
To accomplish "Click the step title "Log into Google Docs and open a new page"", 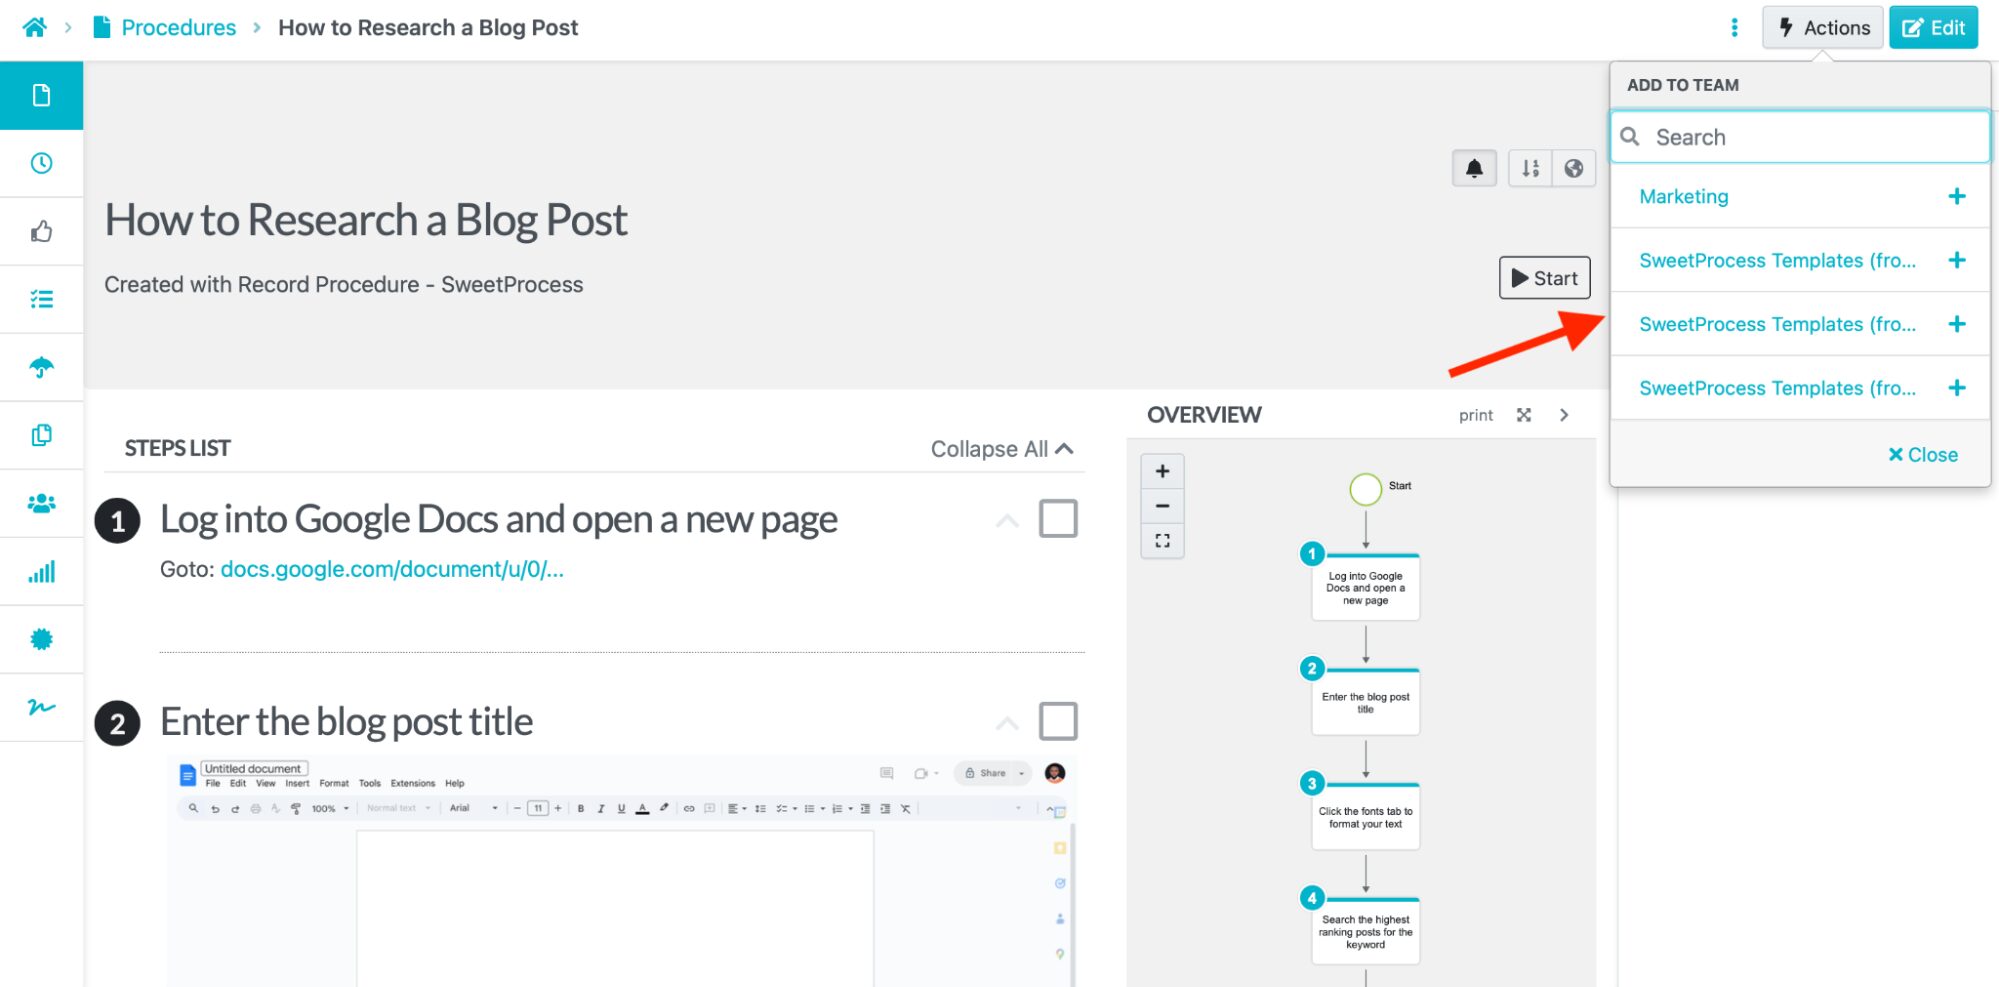I will (498, 520).
